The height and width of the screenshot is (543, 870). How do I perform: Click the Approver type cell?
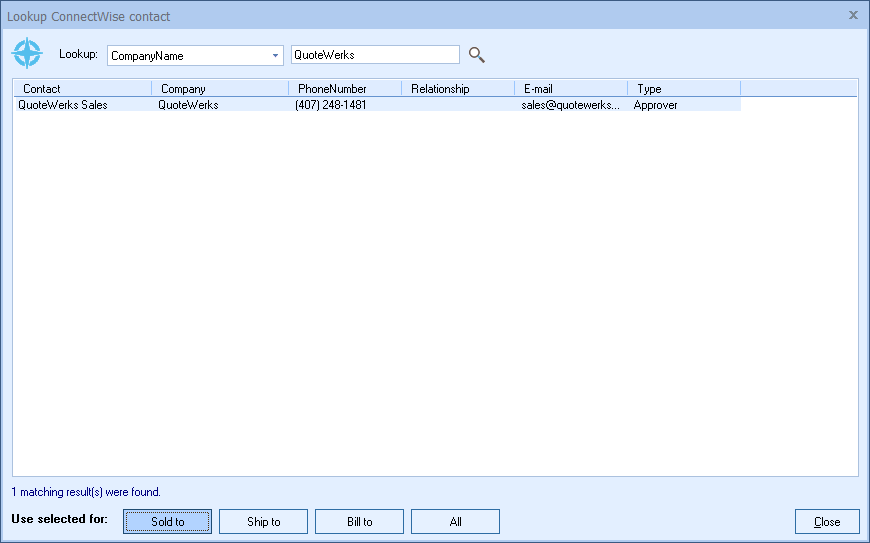pos(656,105)
